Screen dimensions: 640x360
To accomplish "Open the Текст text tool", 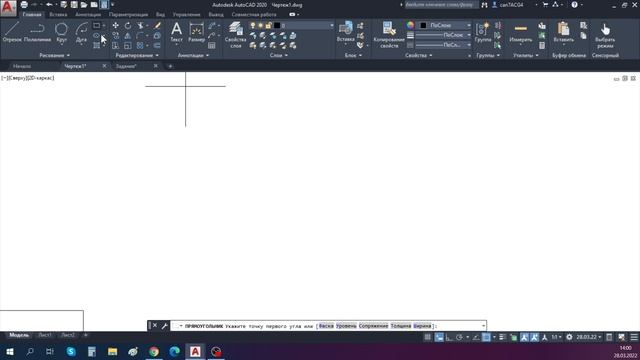I will pyautogui.click(x=176, y=32).
